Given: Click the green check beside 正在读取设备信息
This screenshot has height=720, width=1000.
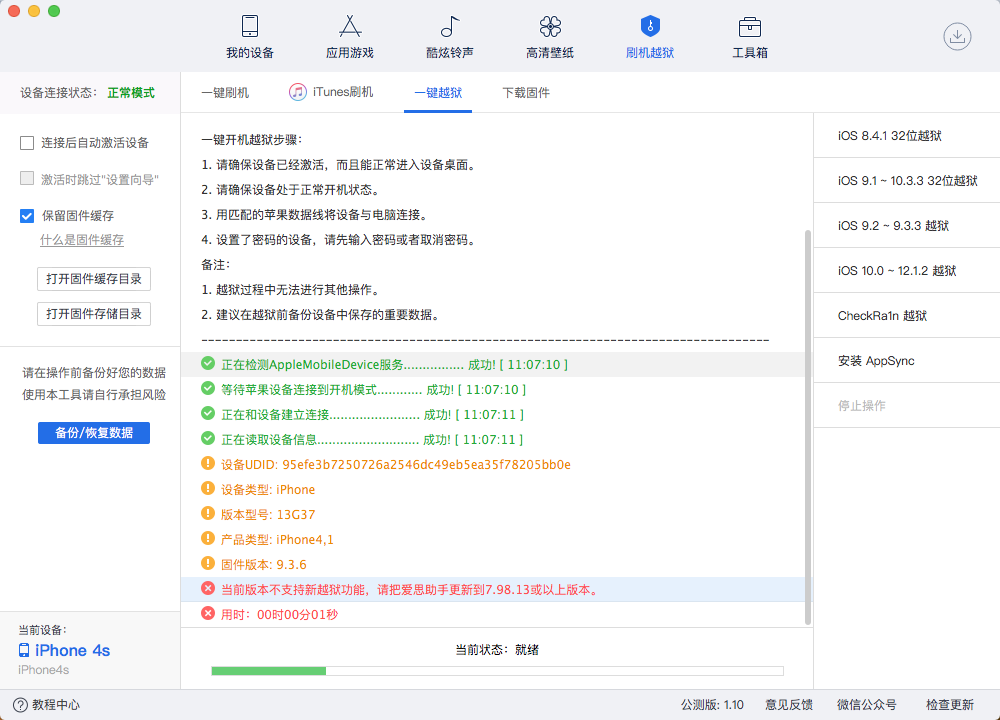Looking at the screenshot, I should click(208, 438).
